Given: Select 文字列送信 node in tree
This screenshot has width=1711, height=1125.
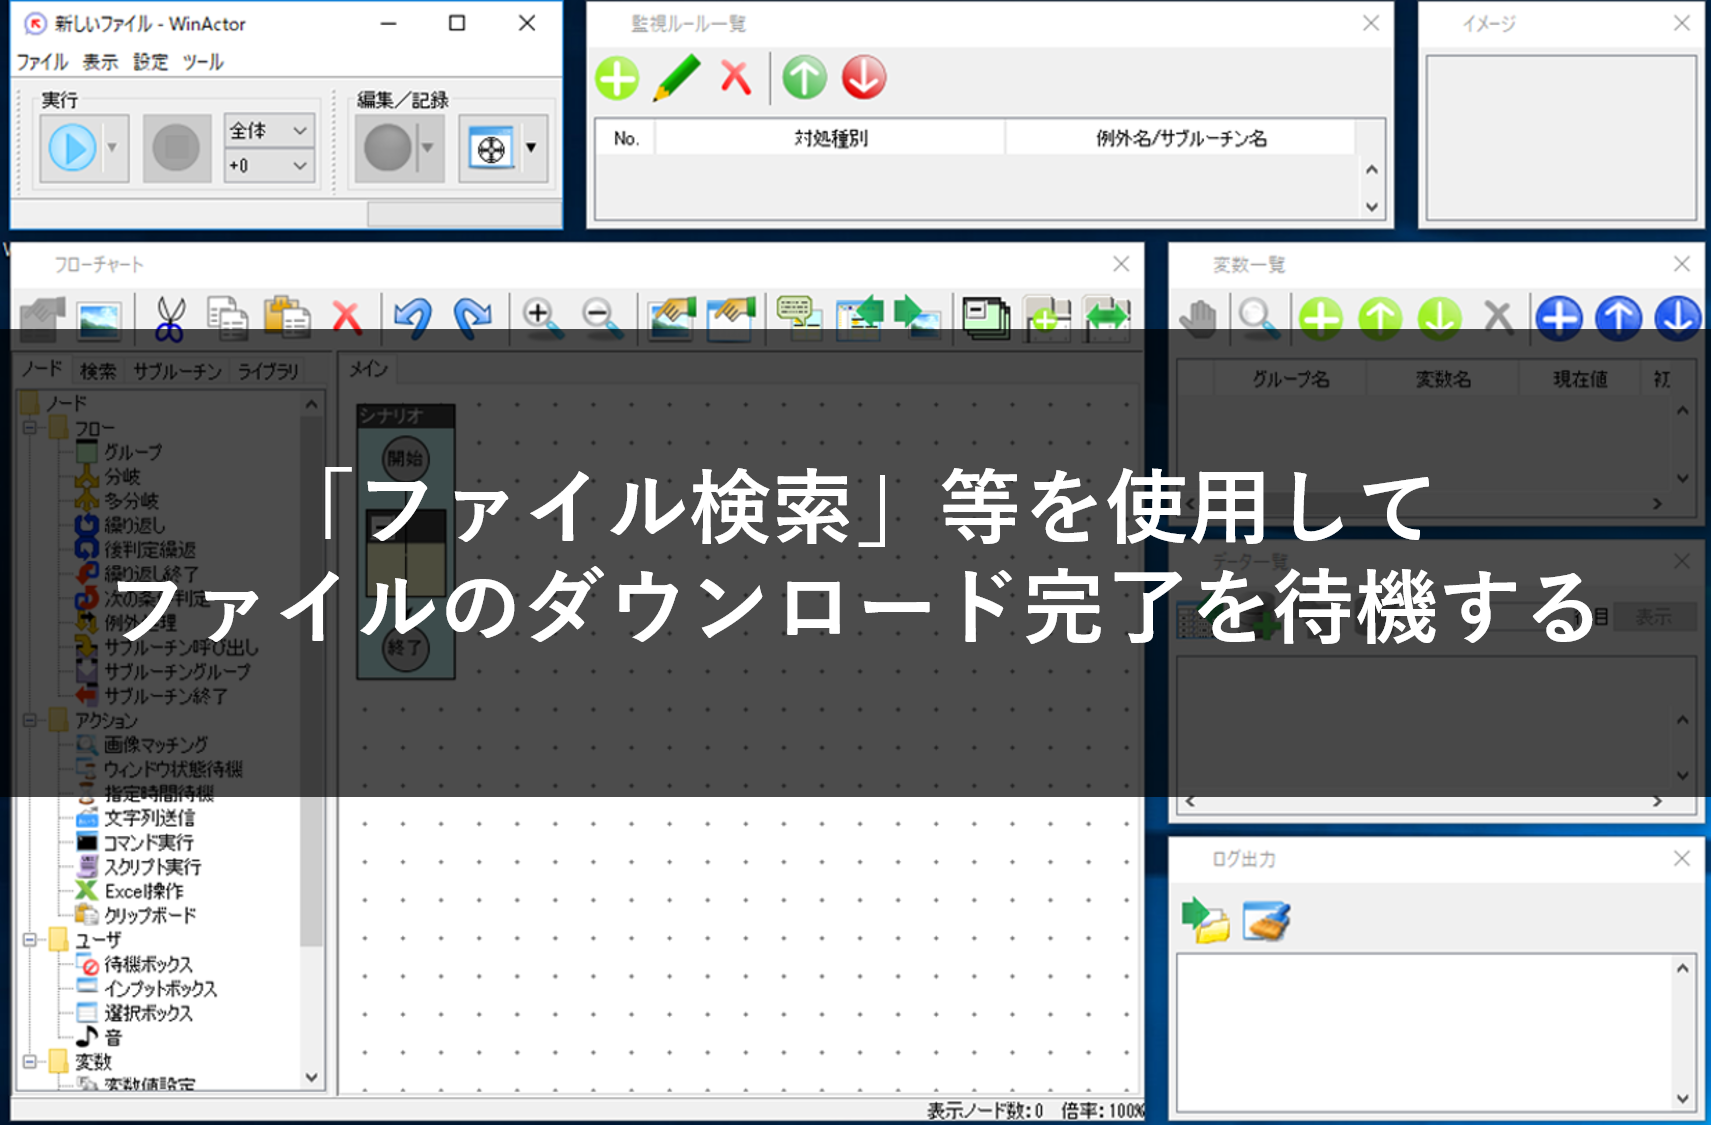Looking at the screenshot, I should pos(149,818).
